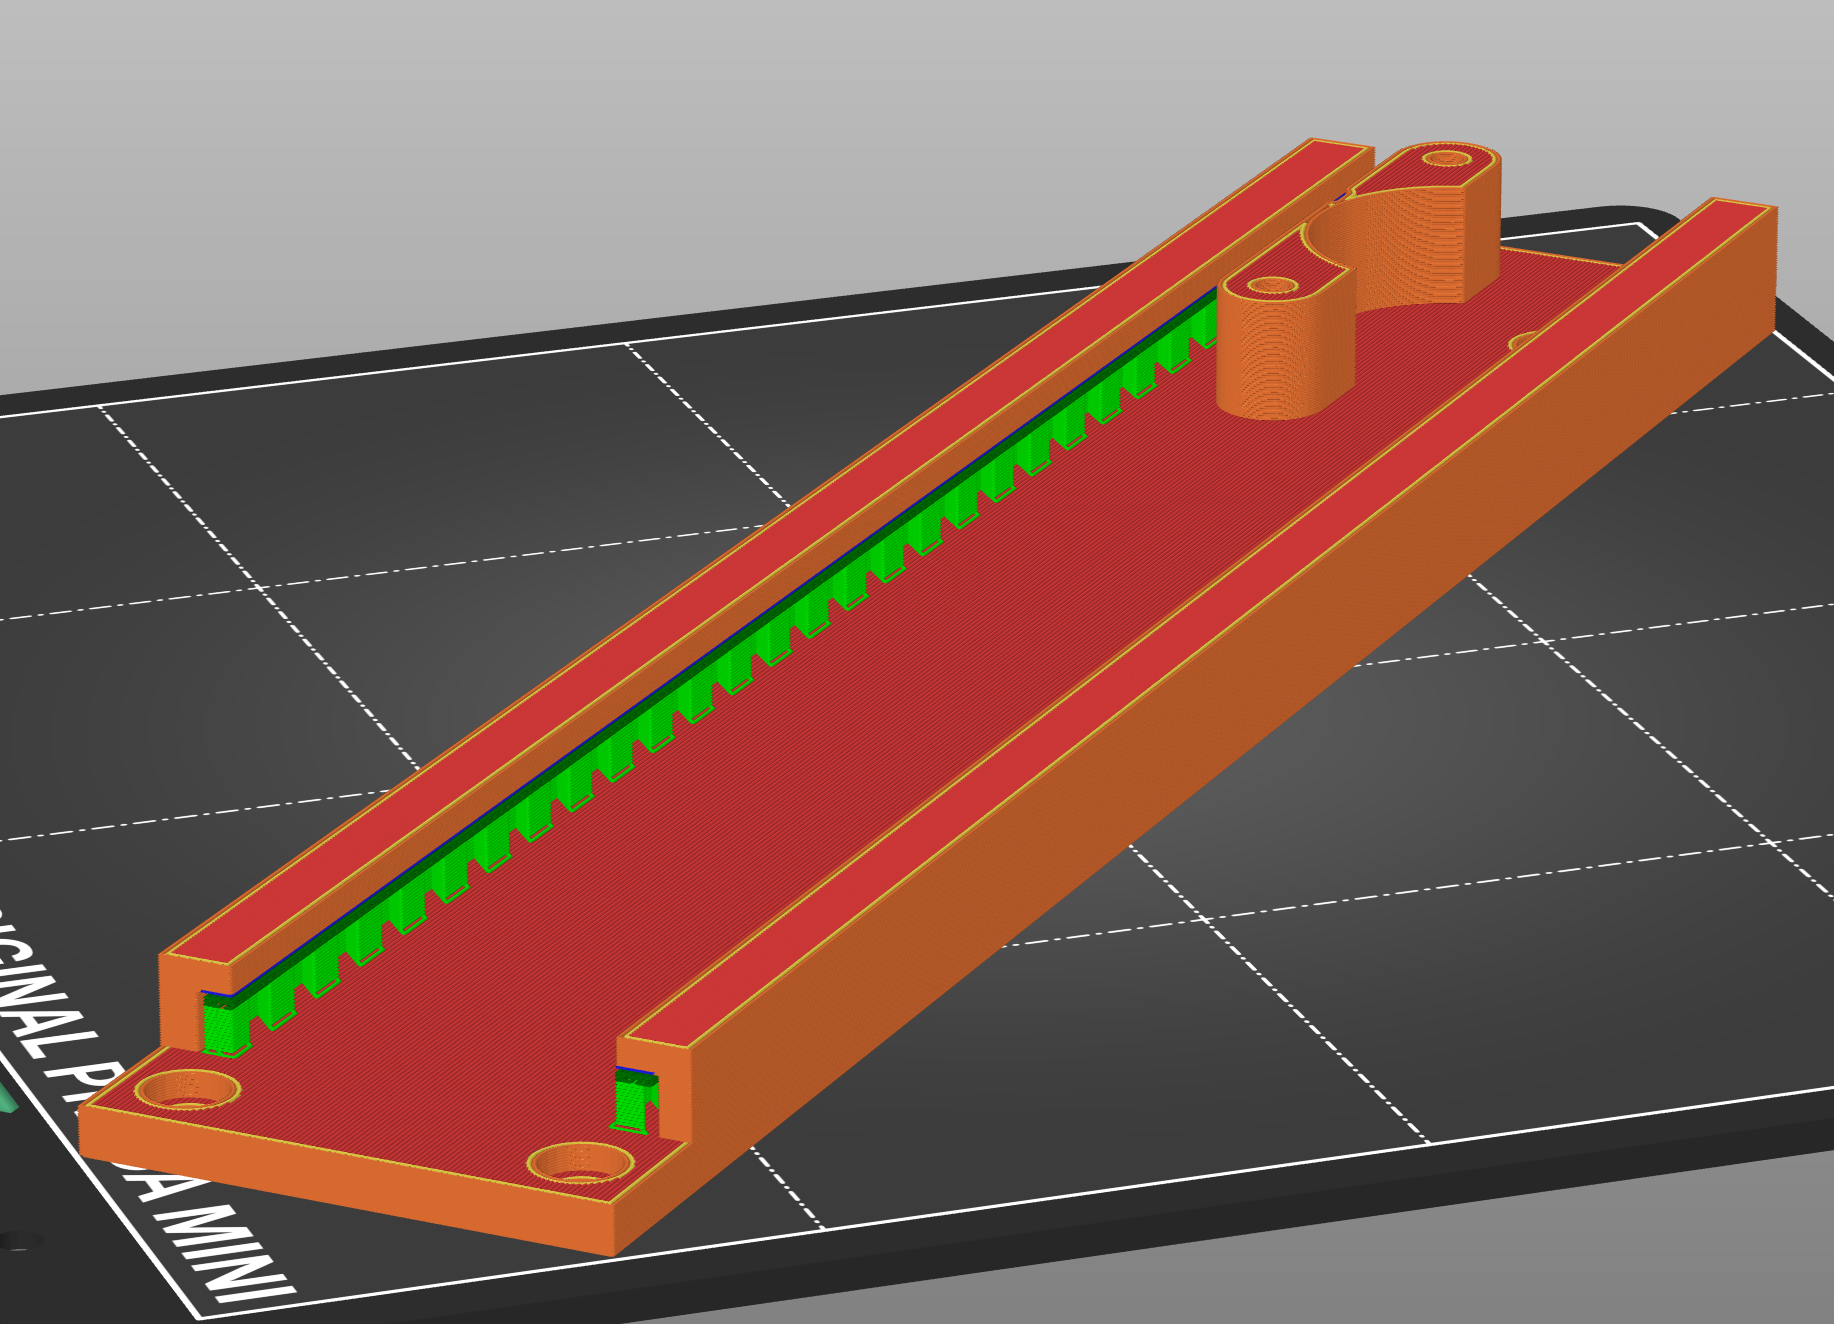Click the front-left countersunk screw hole

pos(187,1090)
